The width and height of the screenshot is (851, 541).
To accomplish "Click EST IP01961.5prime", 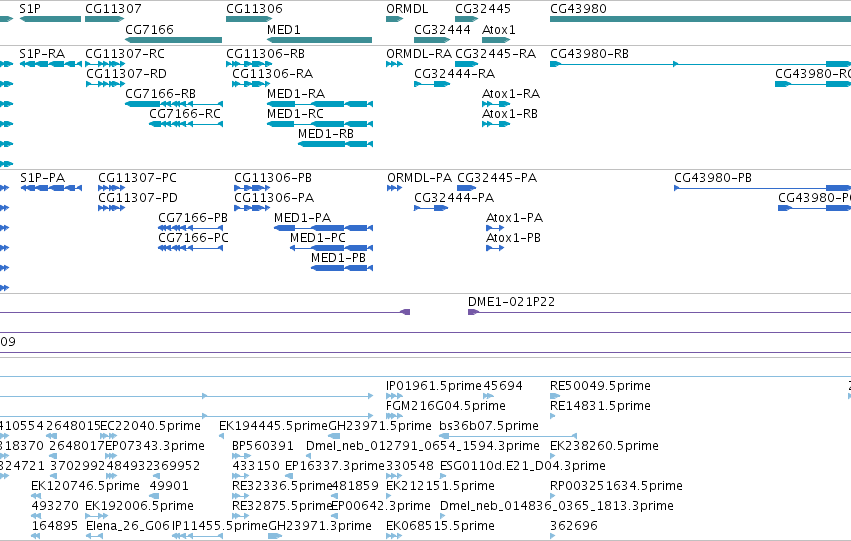I will [395, 397].
